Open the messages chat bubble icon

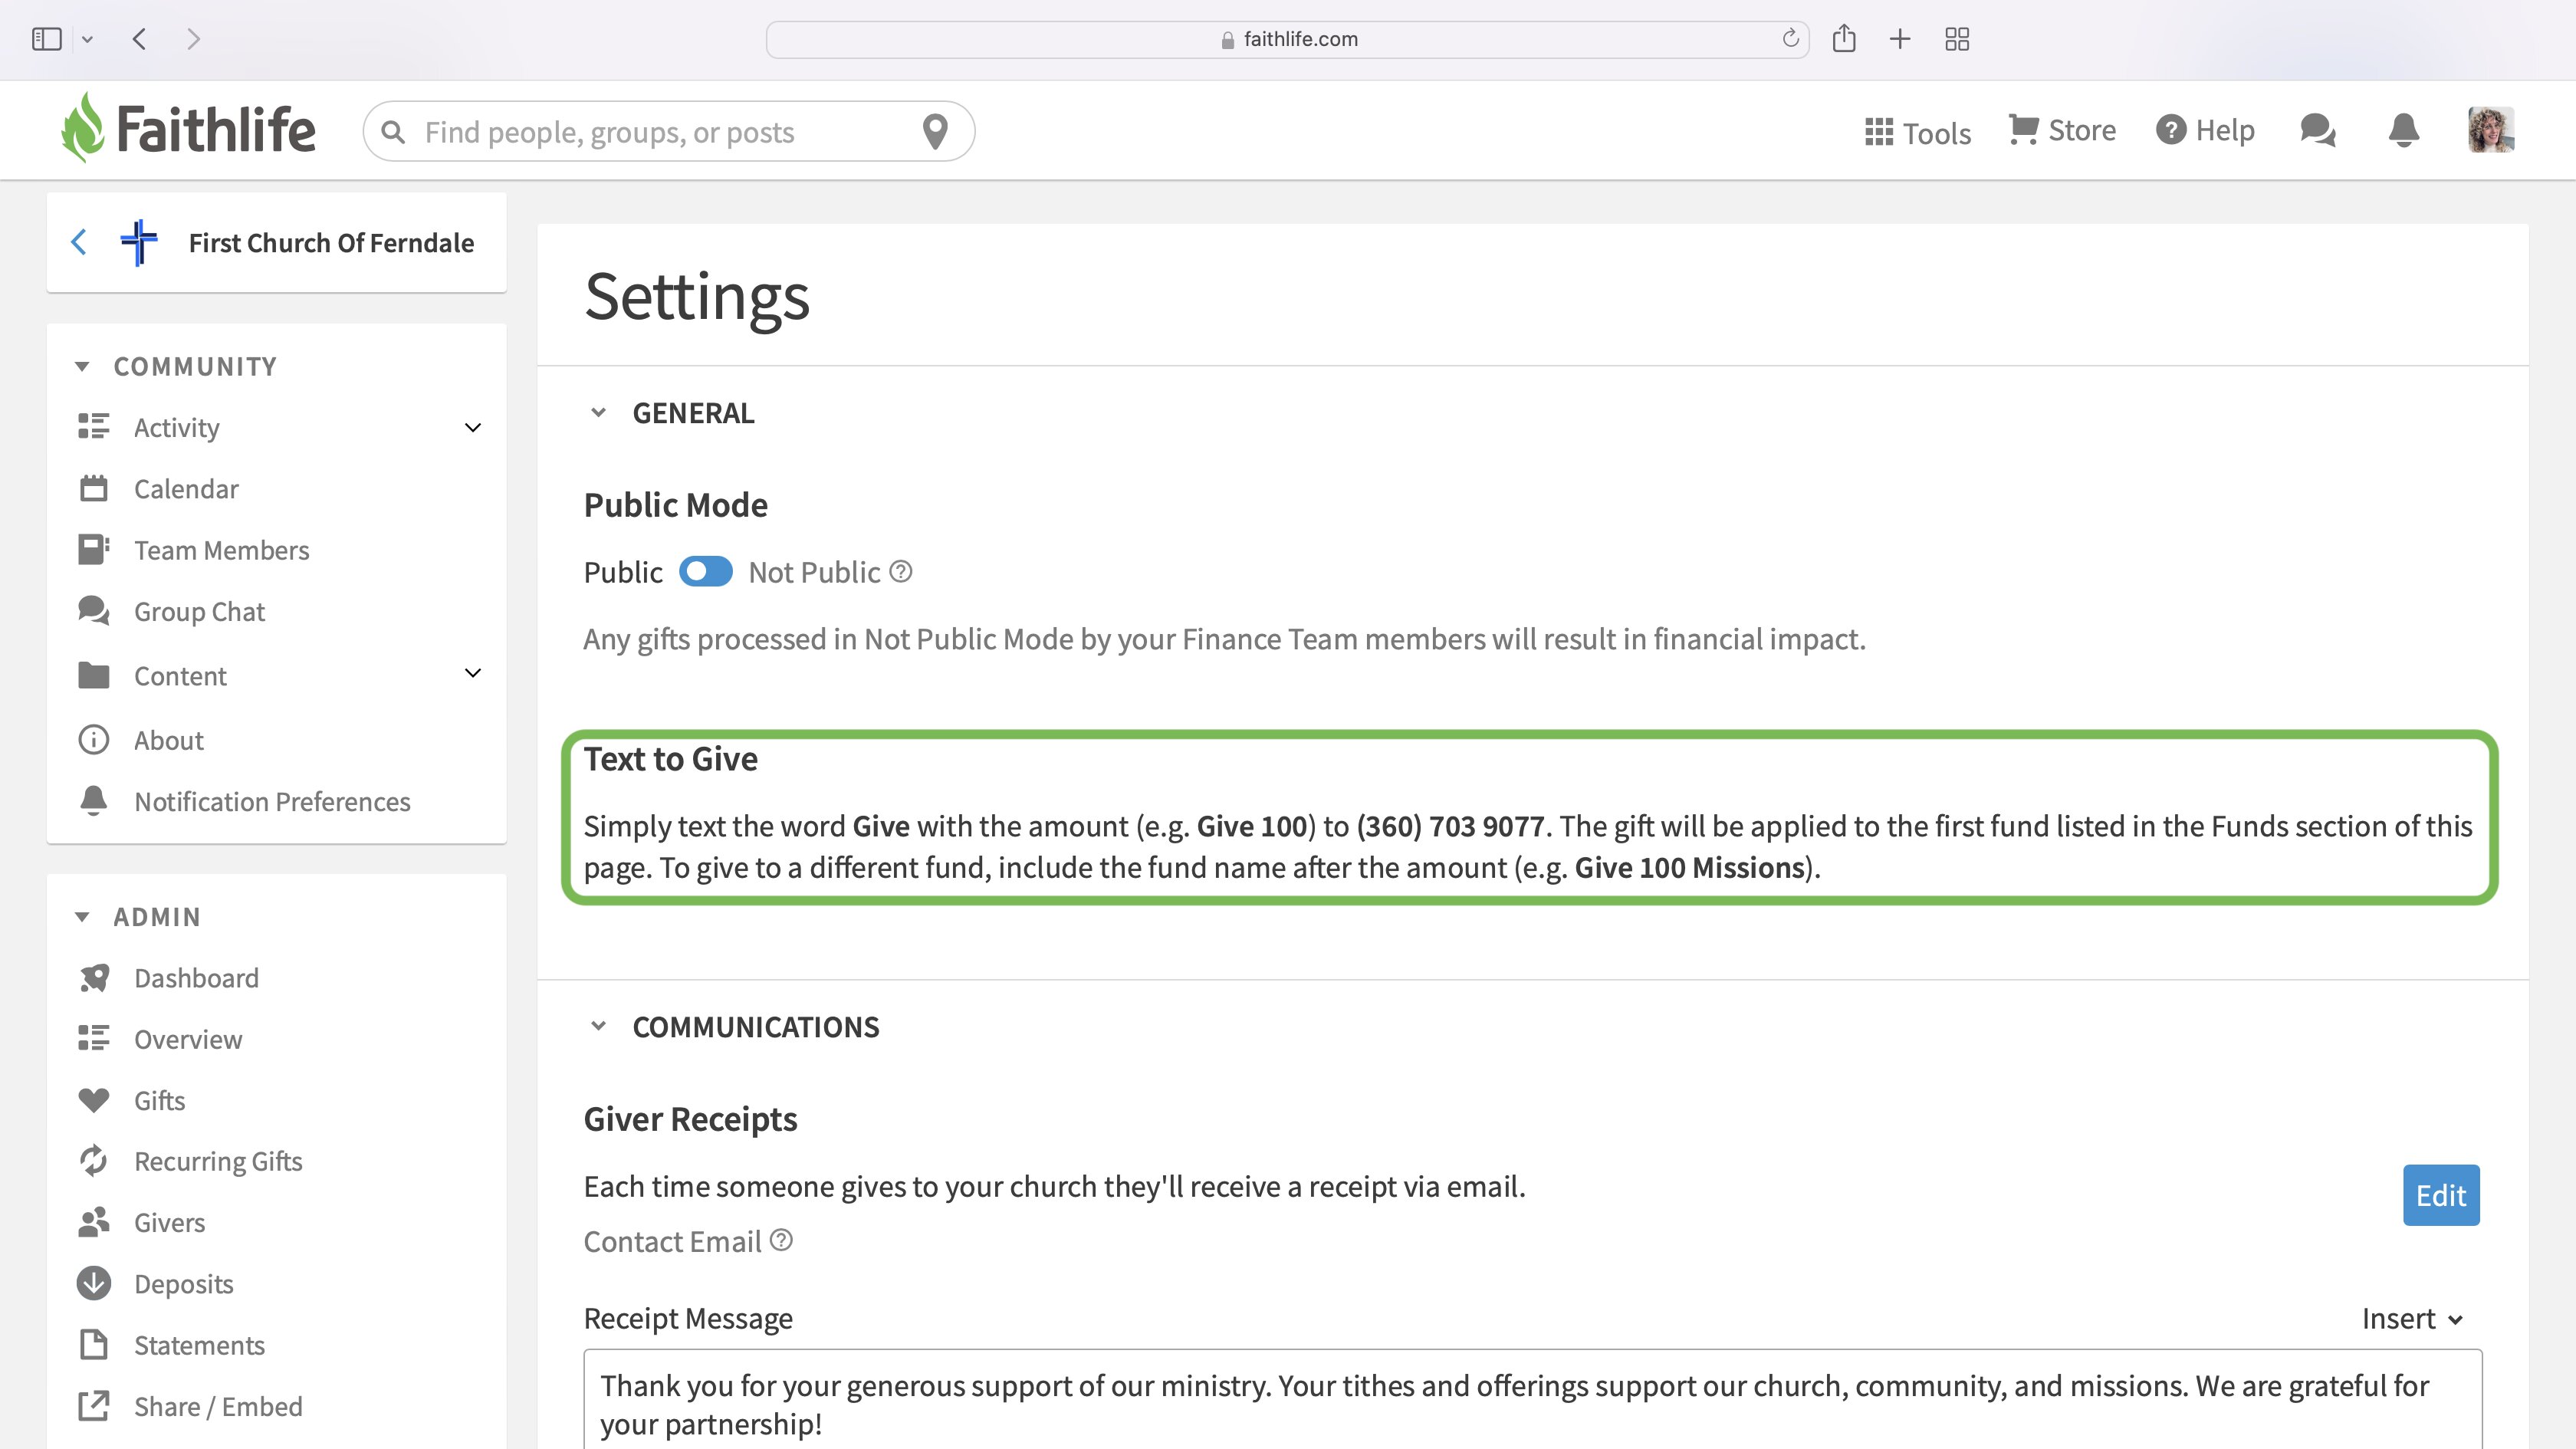(x=2317, y=130)
